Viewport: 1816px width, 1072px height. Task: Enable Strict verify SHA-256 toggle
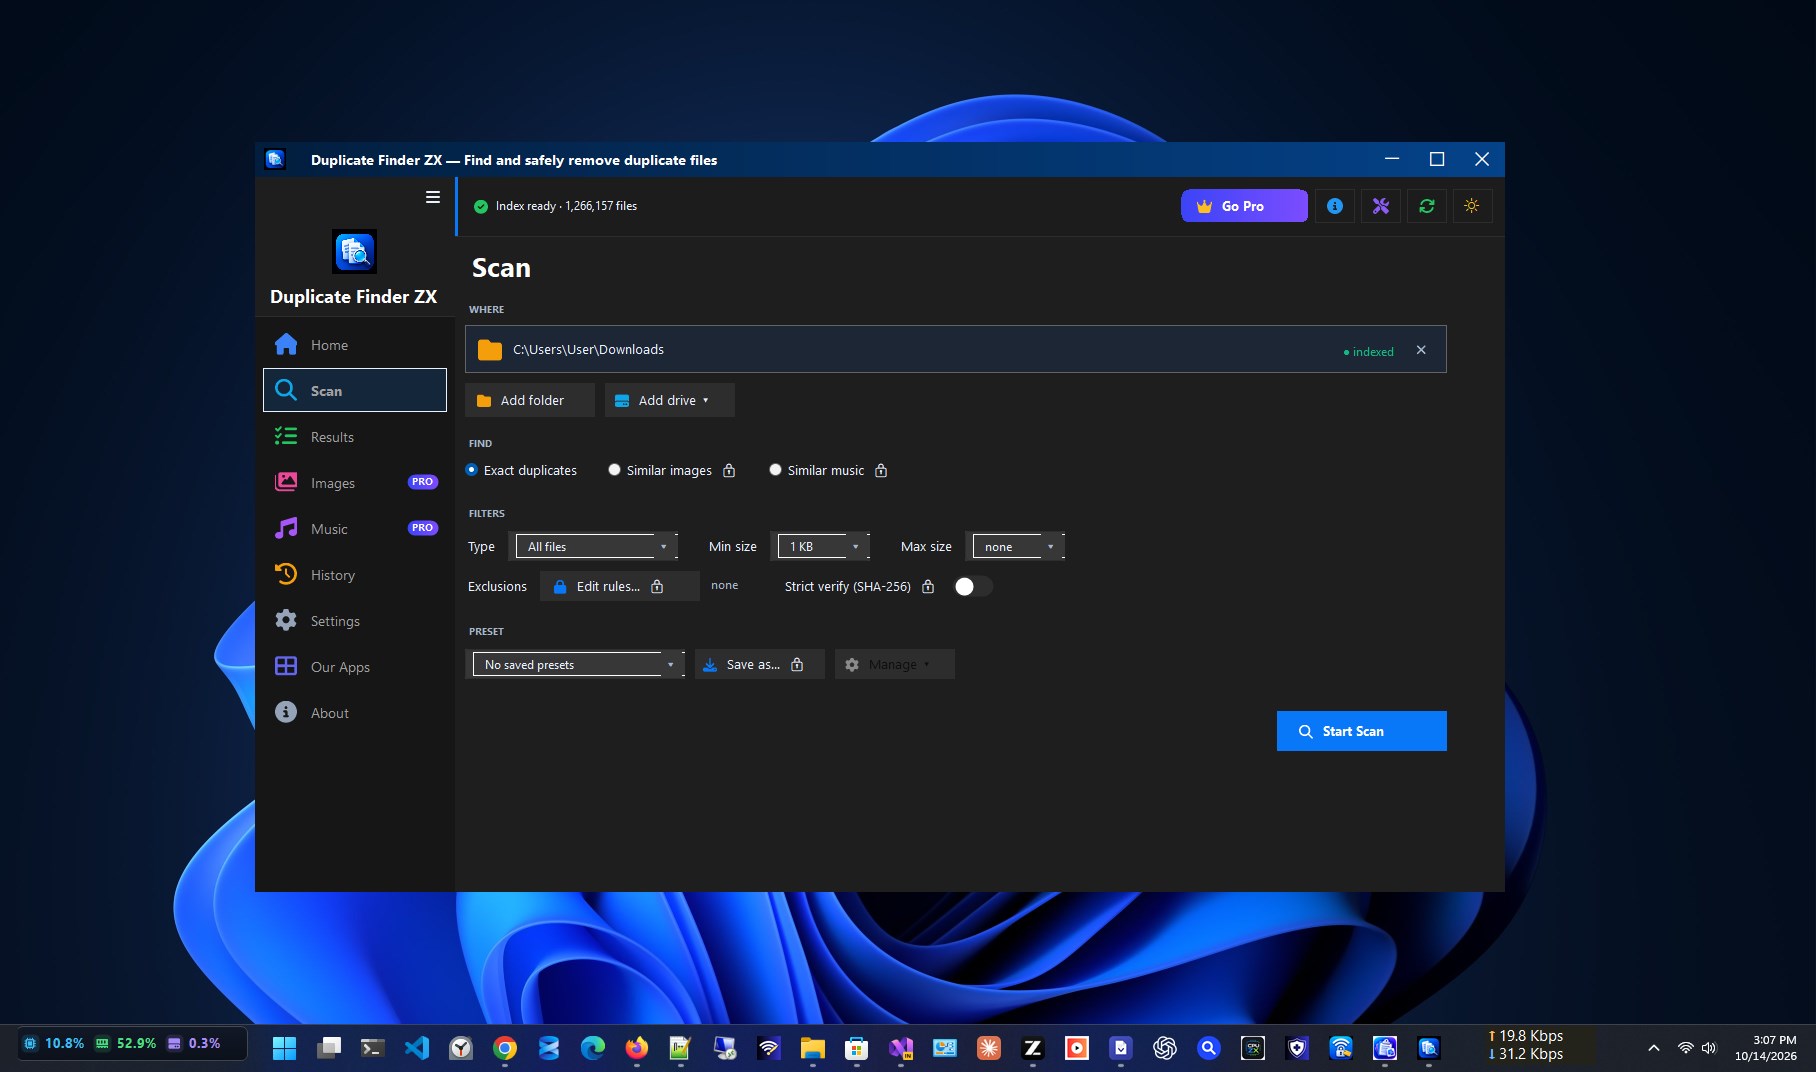[973, 587]
